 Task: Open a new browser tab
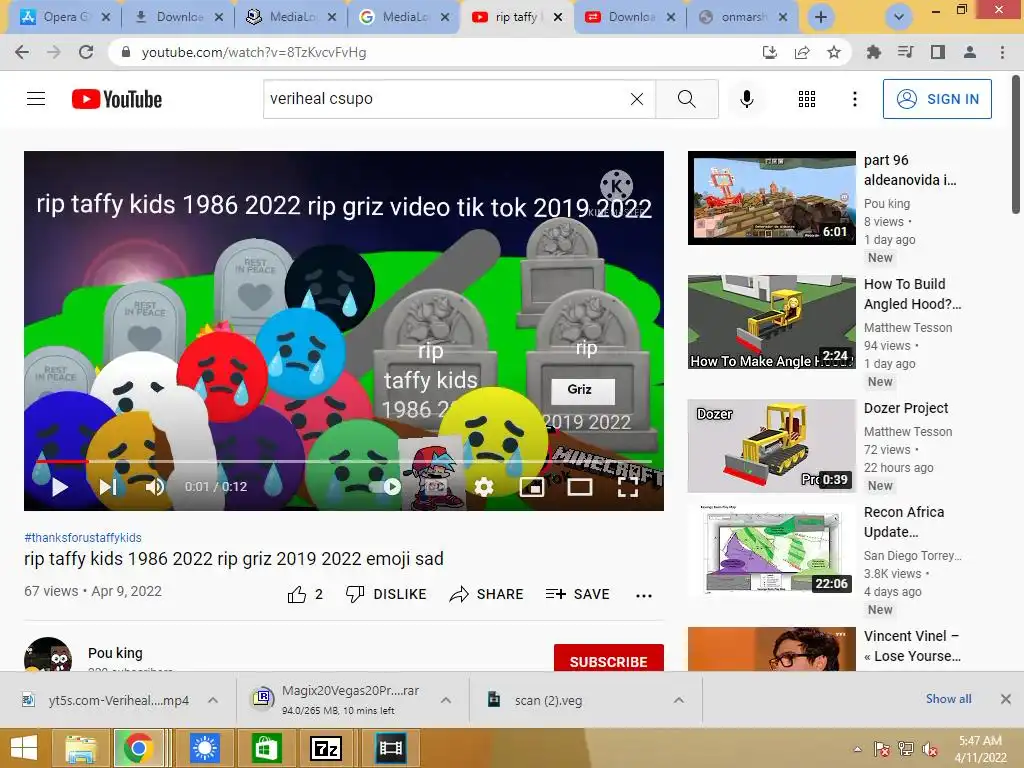point(821,18)
